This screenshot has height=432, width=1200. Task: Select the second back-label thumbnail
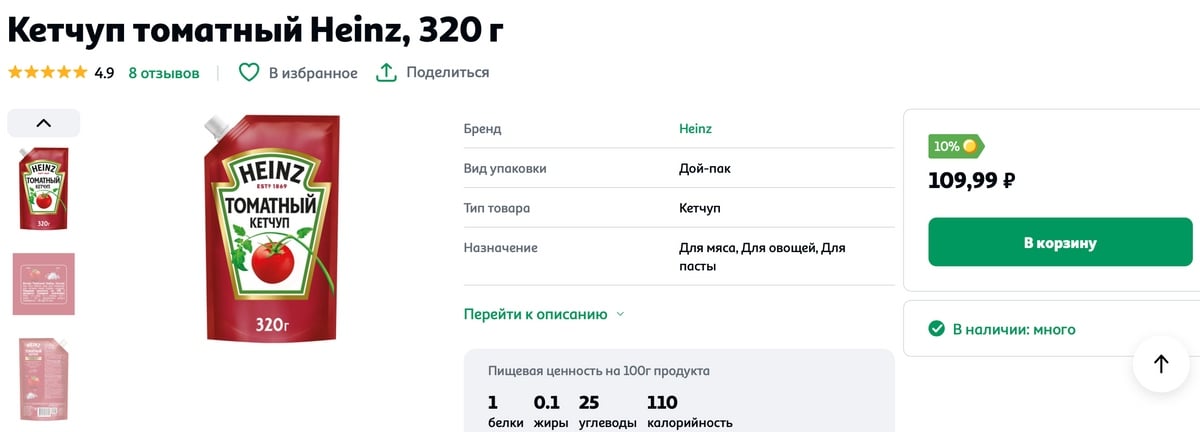point(43,284)
